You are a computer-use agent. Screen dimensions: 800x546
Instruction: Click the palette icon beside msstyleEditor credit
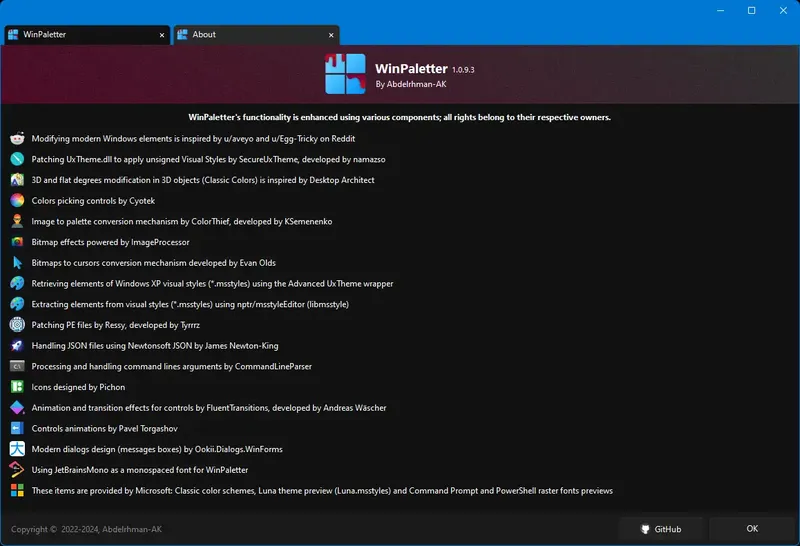tap(17, 304)
